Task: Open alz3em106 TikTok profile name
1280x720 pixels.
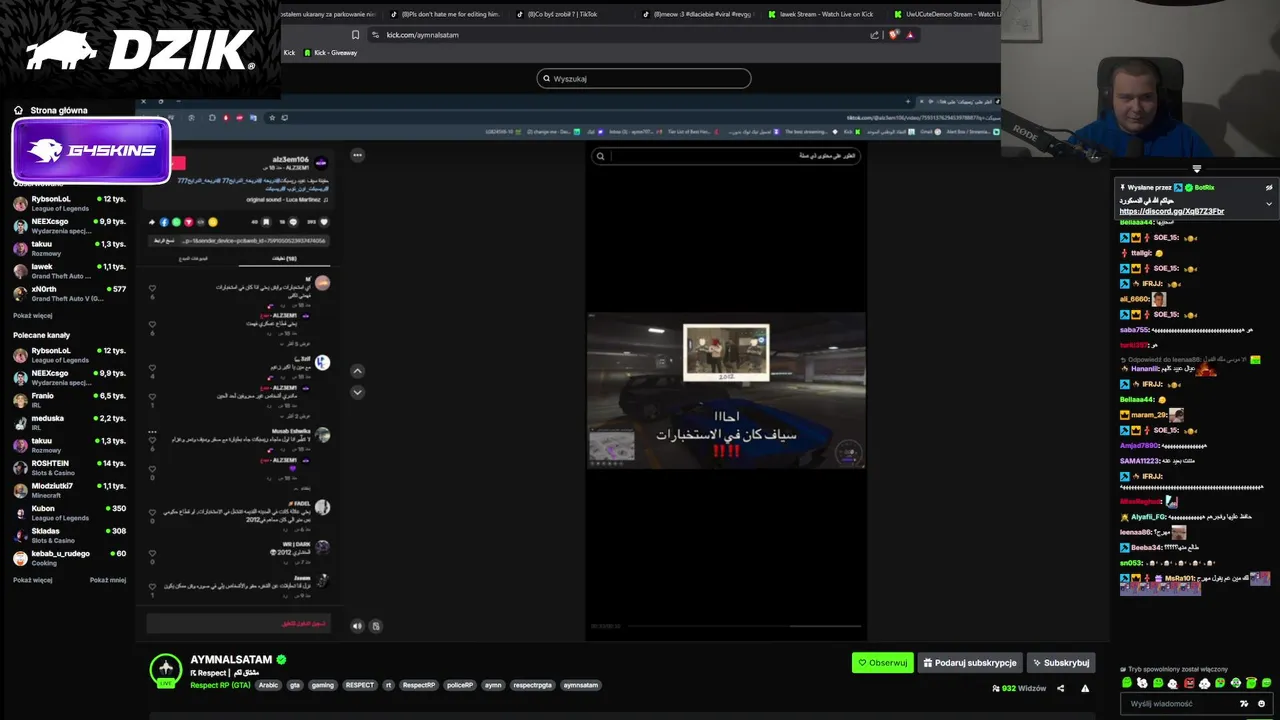Action: pos(291,159)
